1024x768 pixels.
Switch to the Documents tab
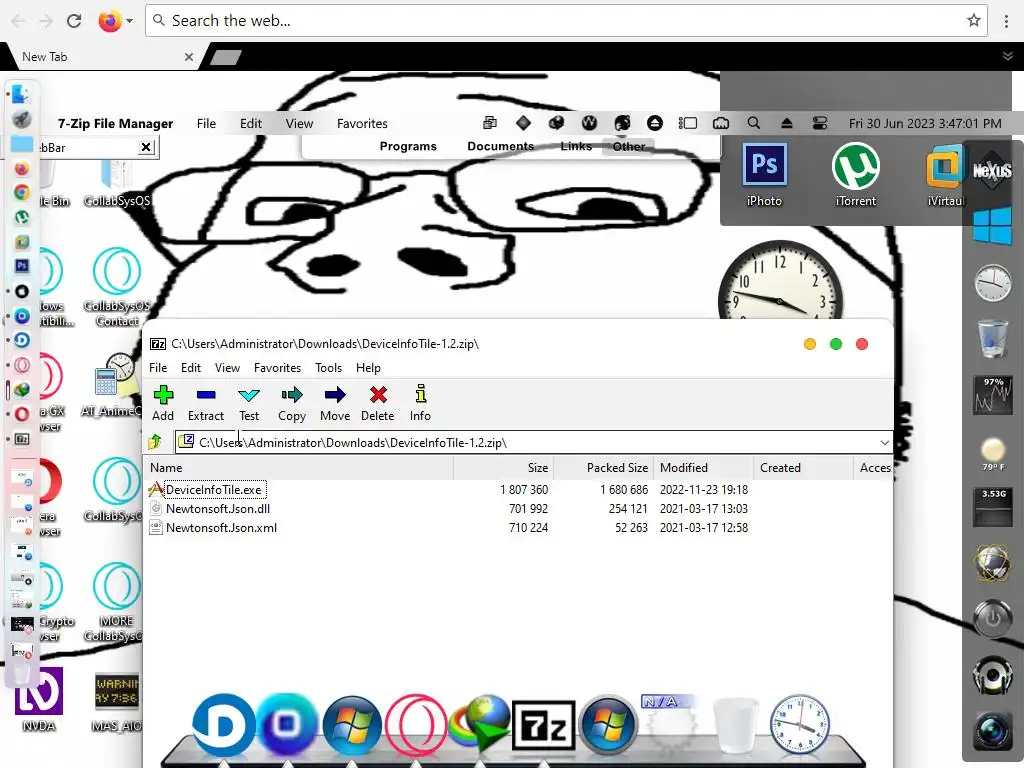coord(500,146)
